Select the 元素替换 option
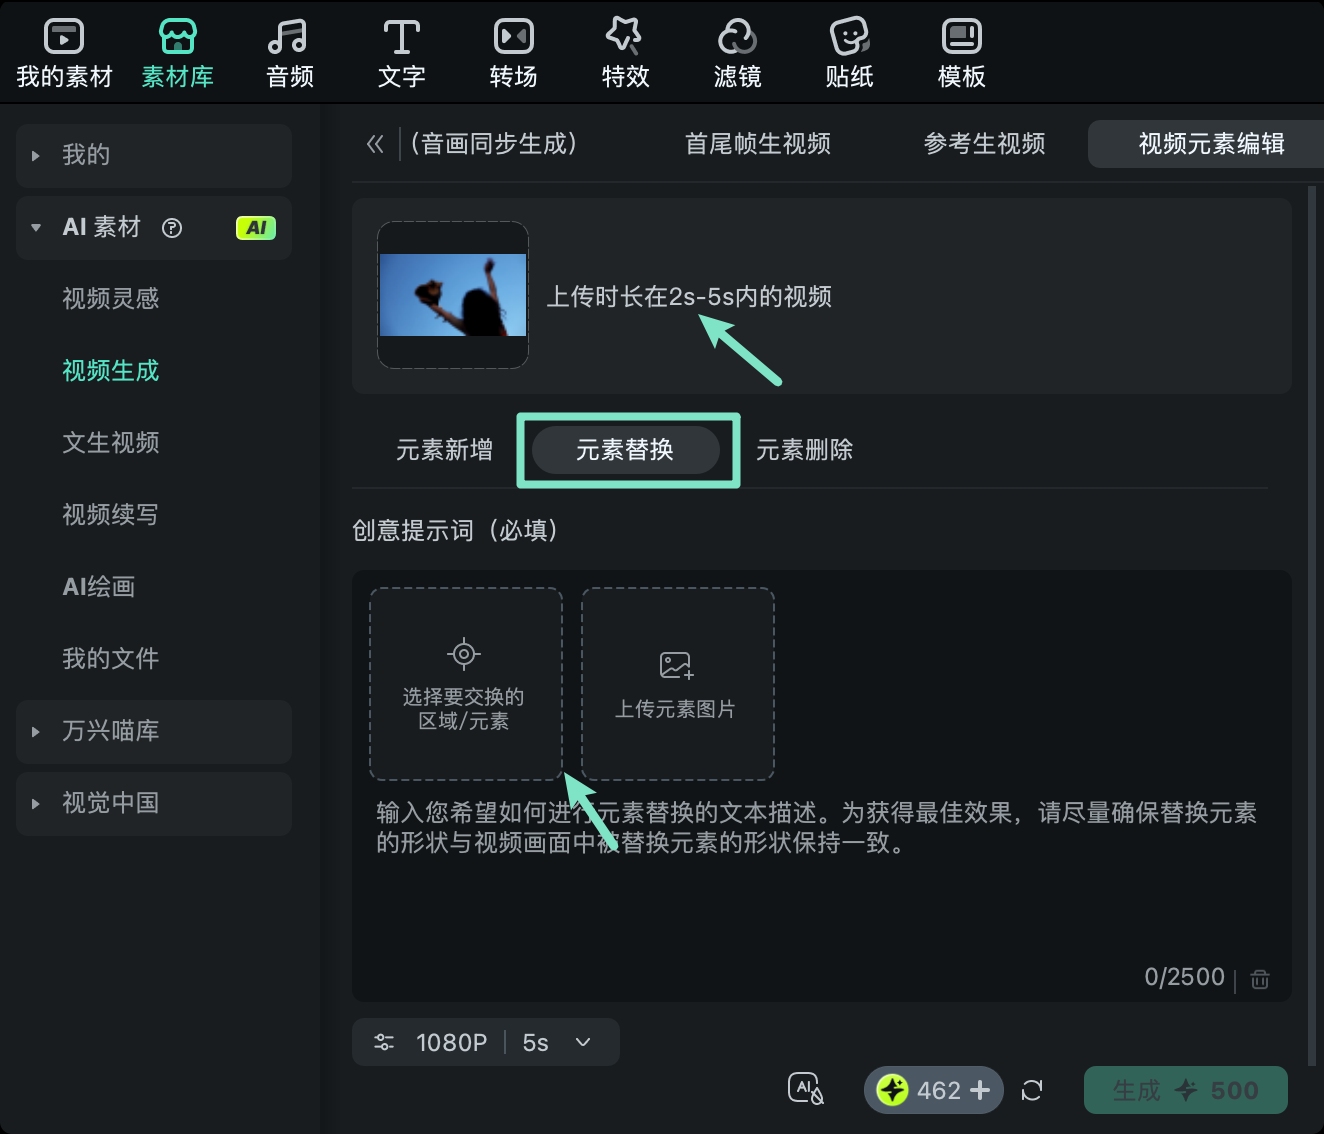 tap(627, 450)
